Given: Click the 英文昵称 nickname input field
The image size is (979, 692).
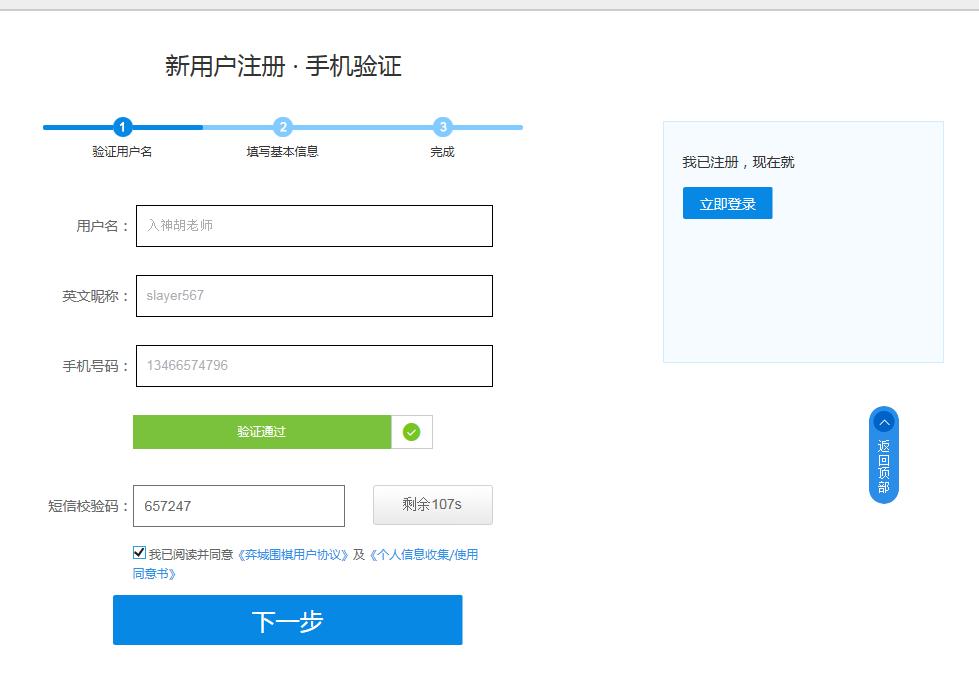Looking at the screenshot, I should click(313, 296).
